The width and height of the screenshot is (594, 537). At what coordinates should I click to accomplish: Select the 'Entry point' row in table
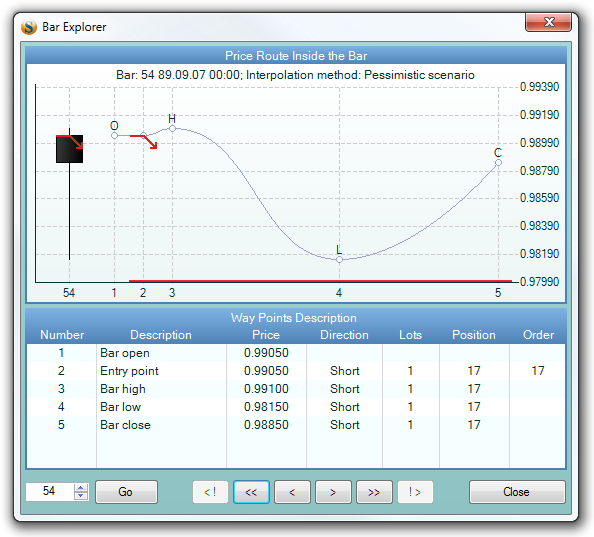[296, 371]
